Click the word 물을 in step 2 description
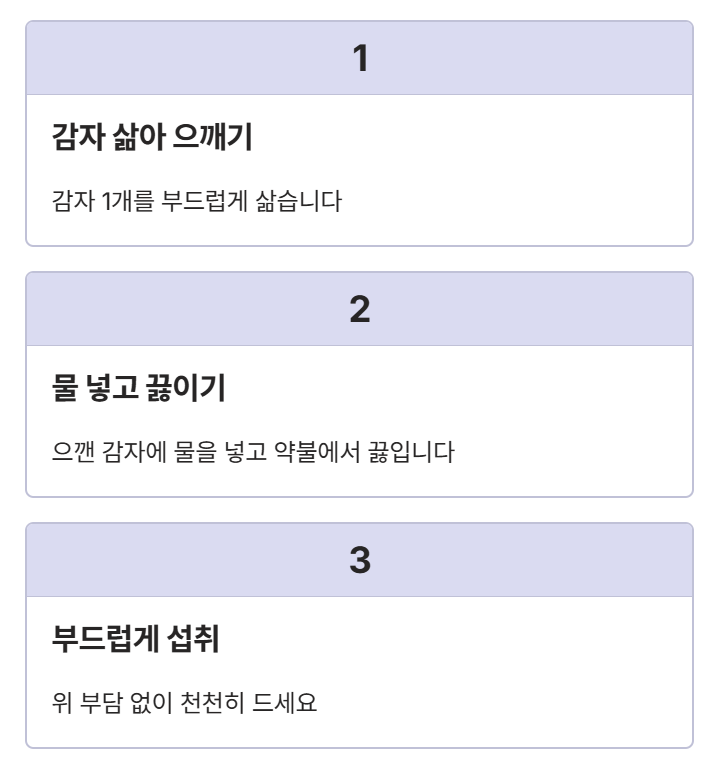Viewport: 714px width, 761px height. tap(195, 452)
